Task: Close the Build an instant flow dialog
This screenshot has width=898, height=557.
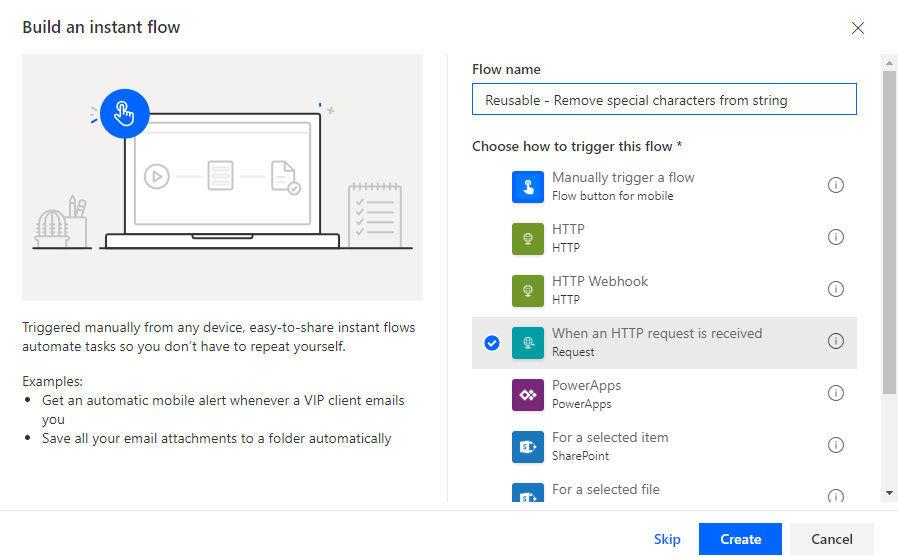Action: coord(857,28)
